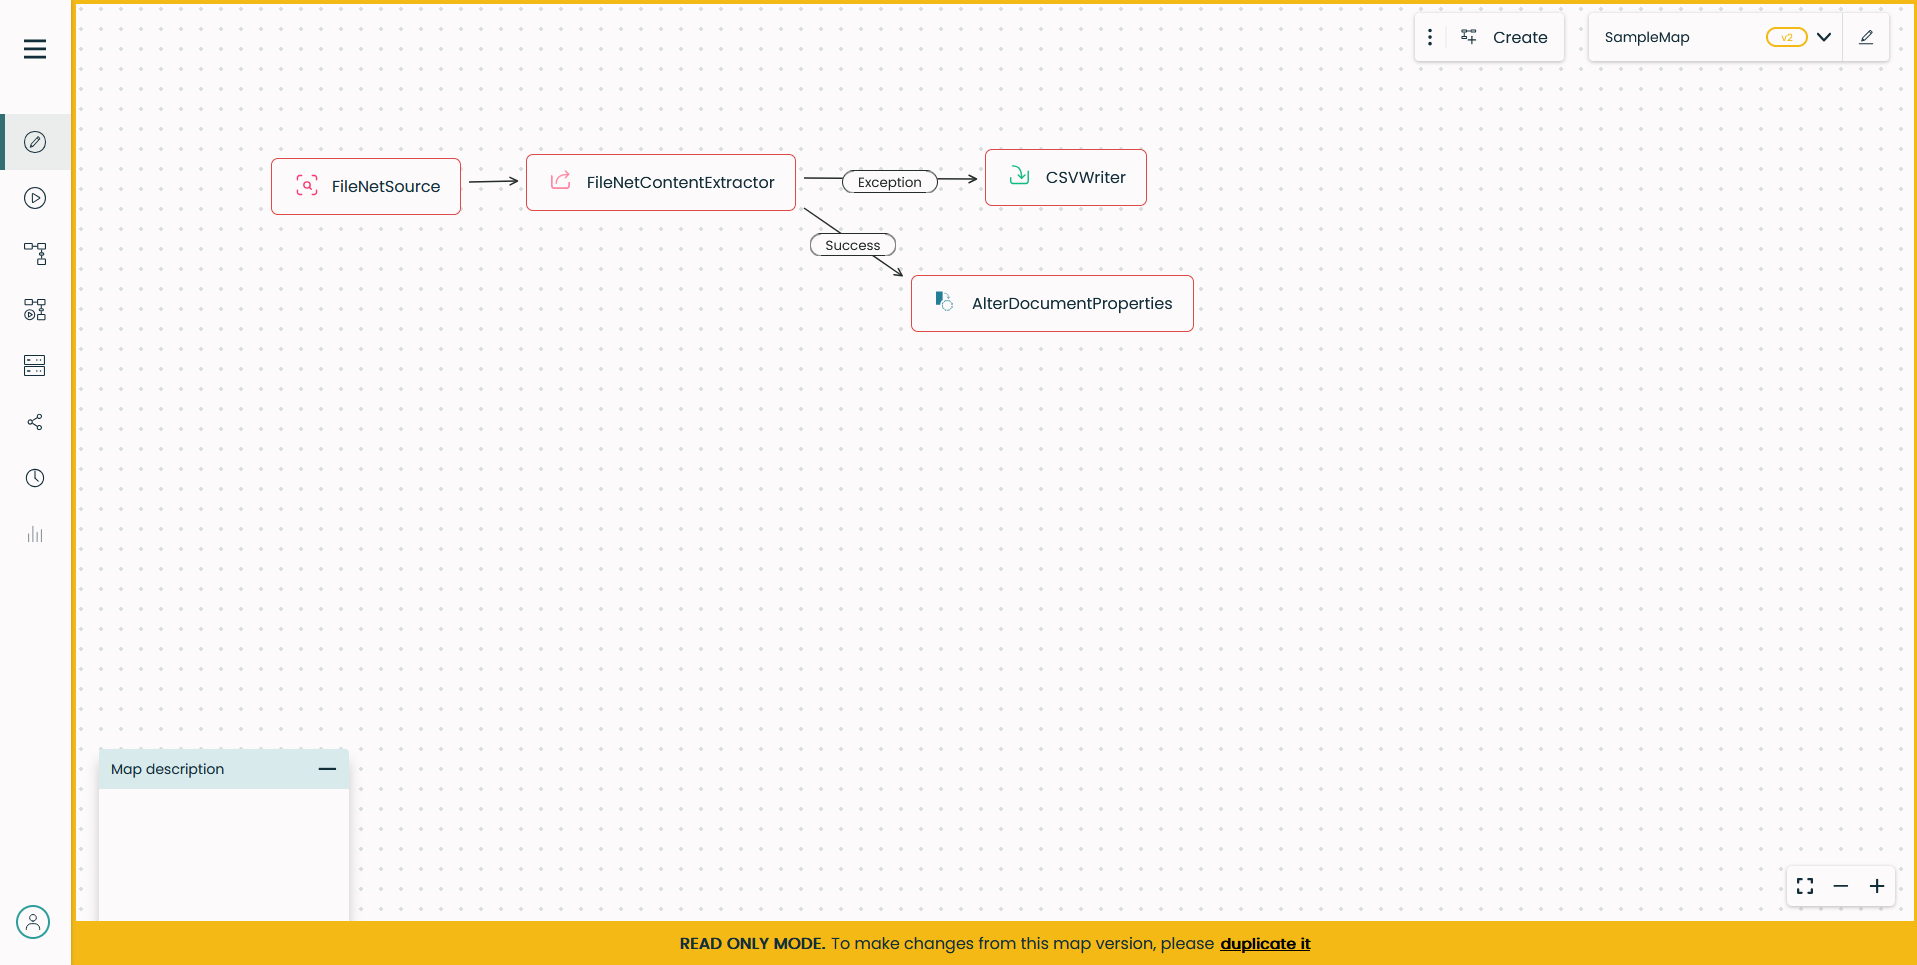
Task: Select the Exception connection label
Action: [889, 182]
